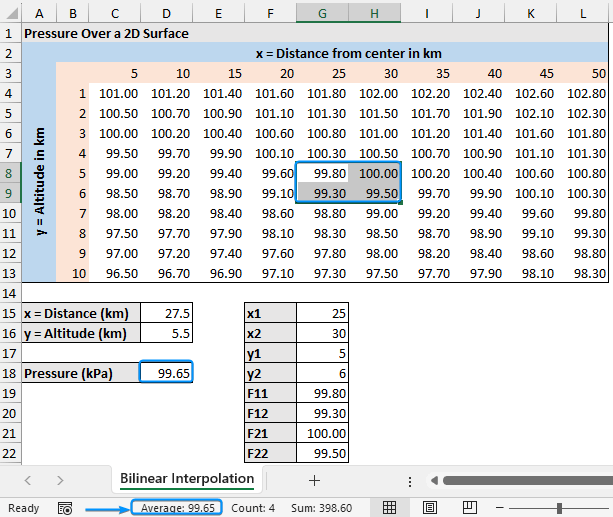Select the y2 value cell 6
Image resolution: width=613 pixels, height=517 pixels.
coord(322,373)
